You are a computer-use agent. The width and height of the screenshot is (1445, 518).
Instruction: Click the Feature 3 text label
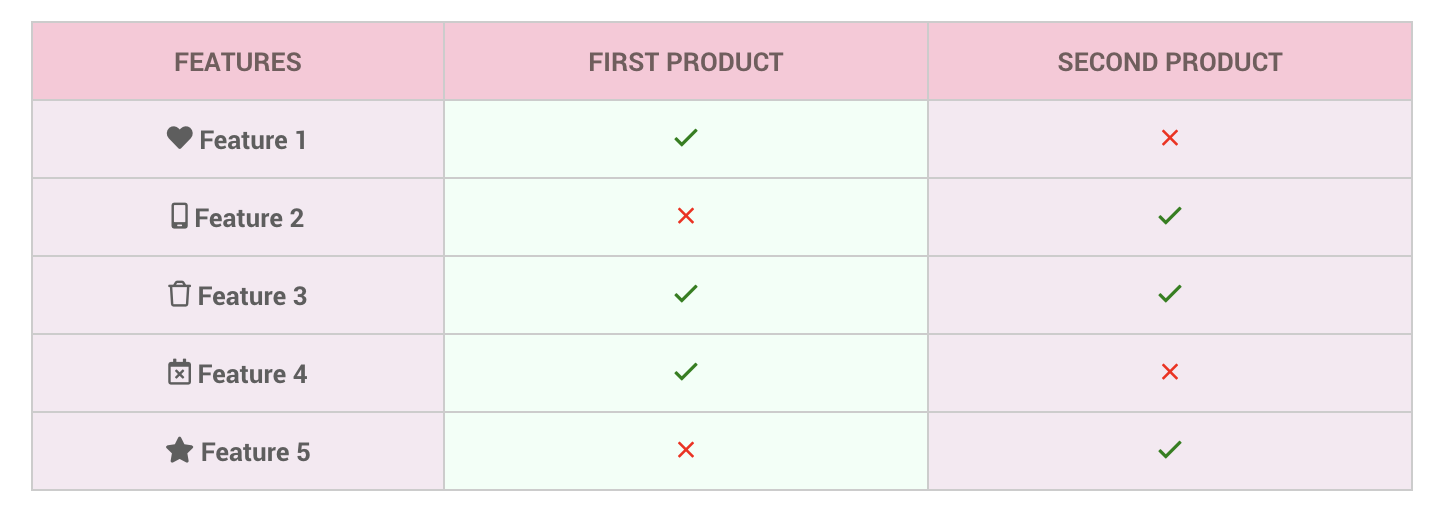pyautogui.click(x=252, y=296)
